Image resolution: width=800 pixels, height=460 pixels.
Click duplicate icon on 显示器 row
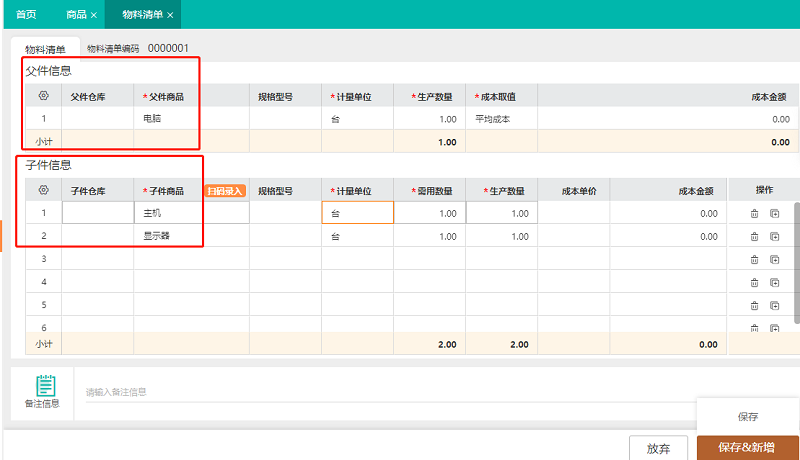point(774,237)
